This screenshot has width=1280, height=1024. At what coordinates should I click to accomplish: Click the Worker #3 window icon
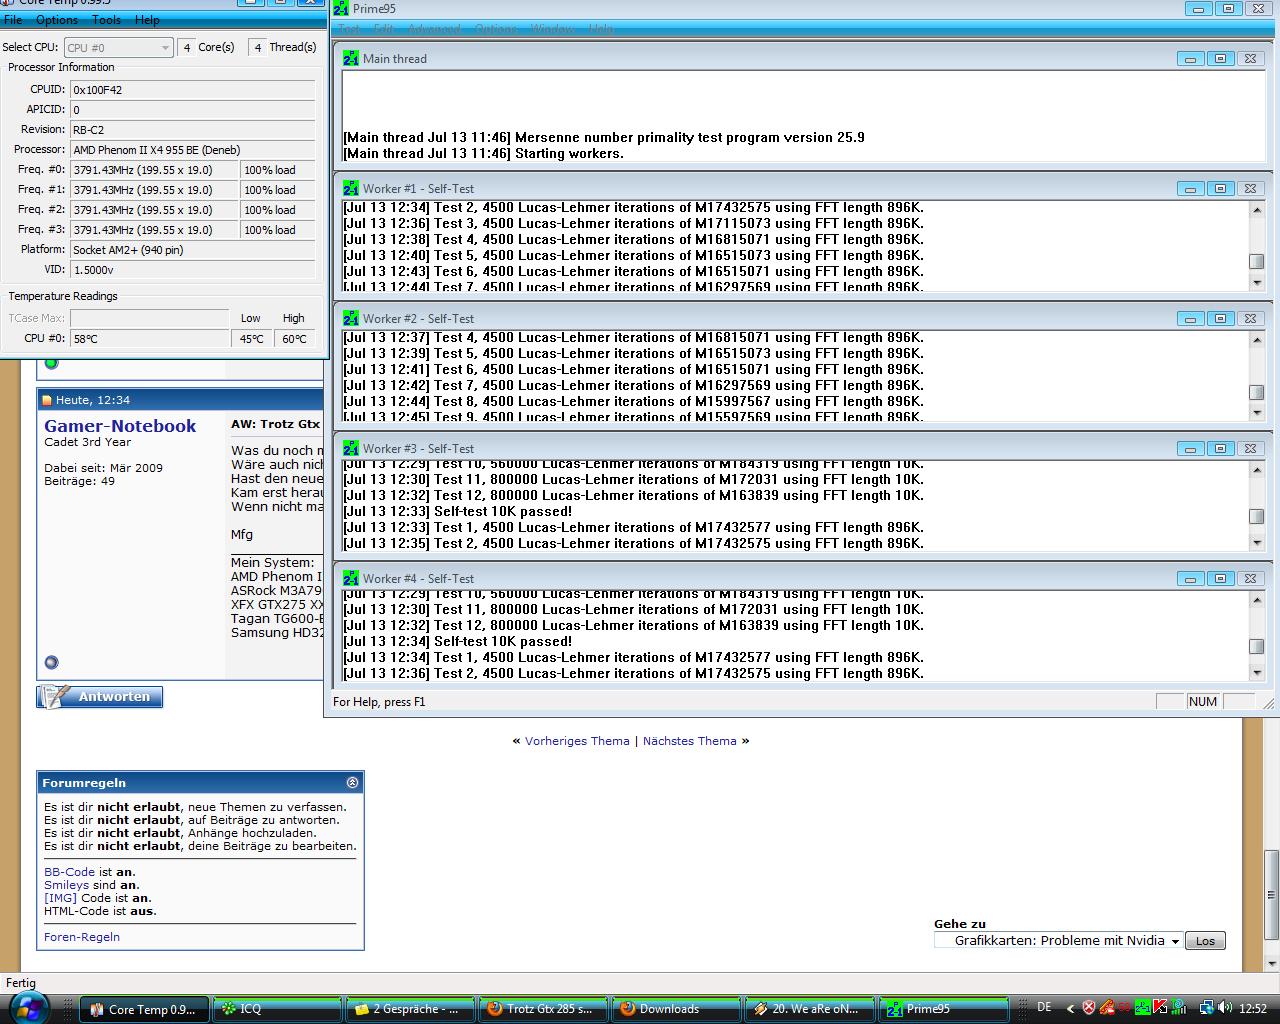350,449
